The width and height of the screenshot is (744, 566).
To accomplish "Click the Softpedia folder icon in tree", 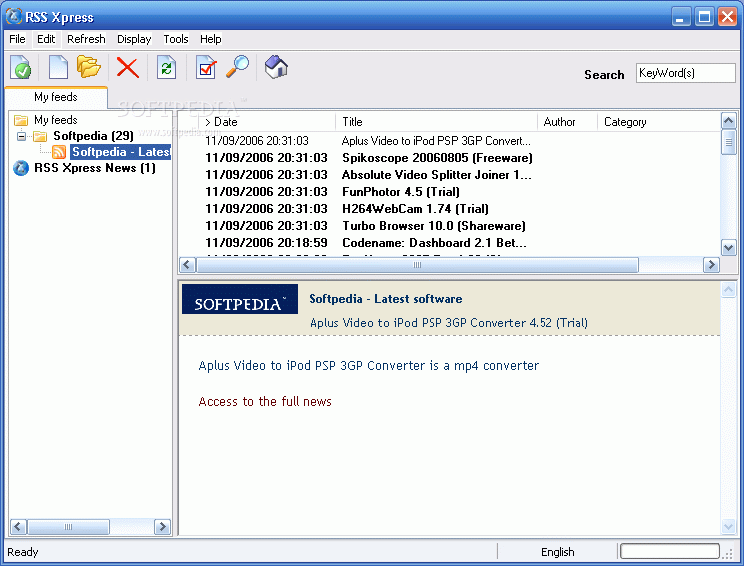I will pos(40,136).
